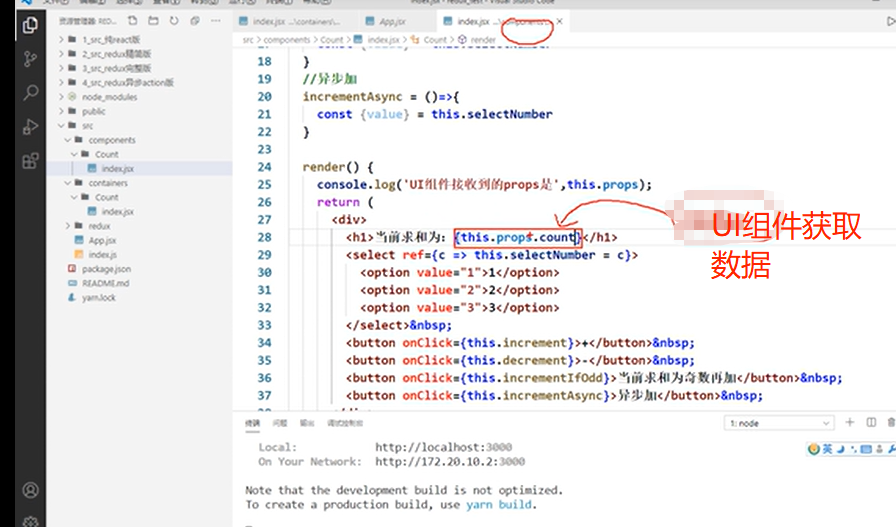Open the Accounts menu icon
This screenshot has height=527, width=896.
[x=30, y=490]
